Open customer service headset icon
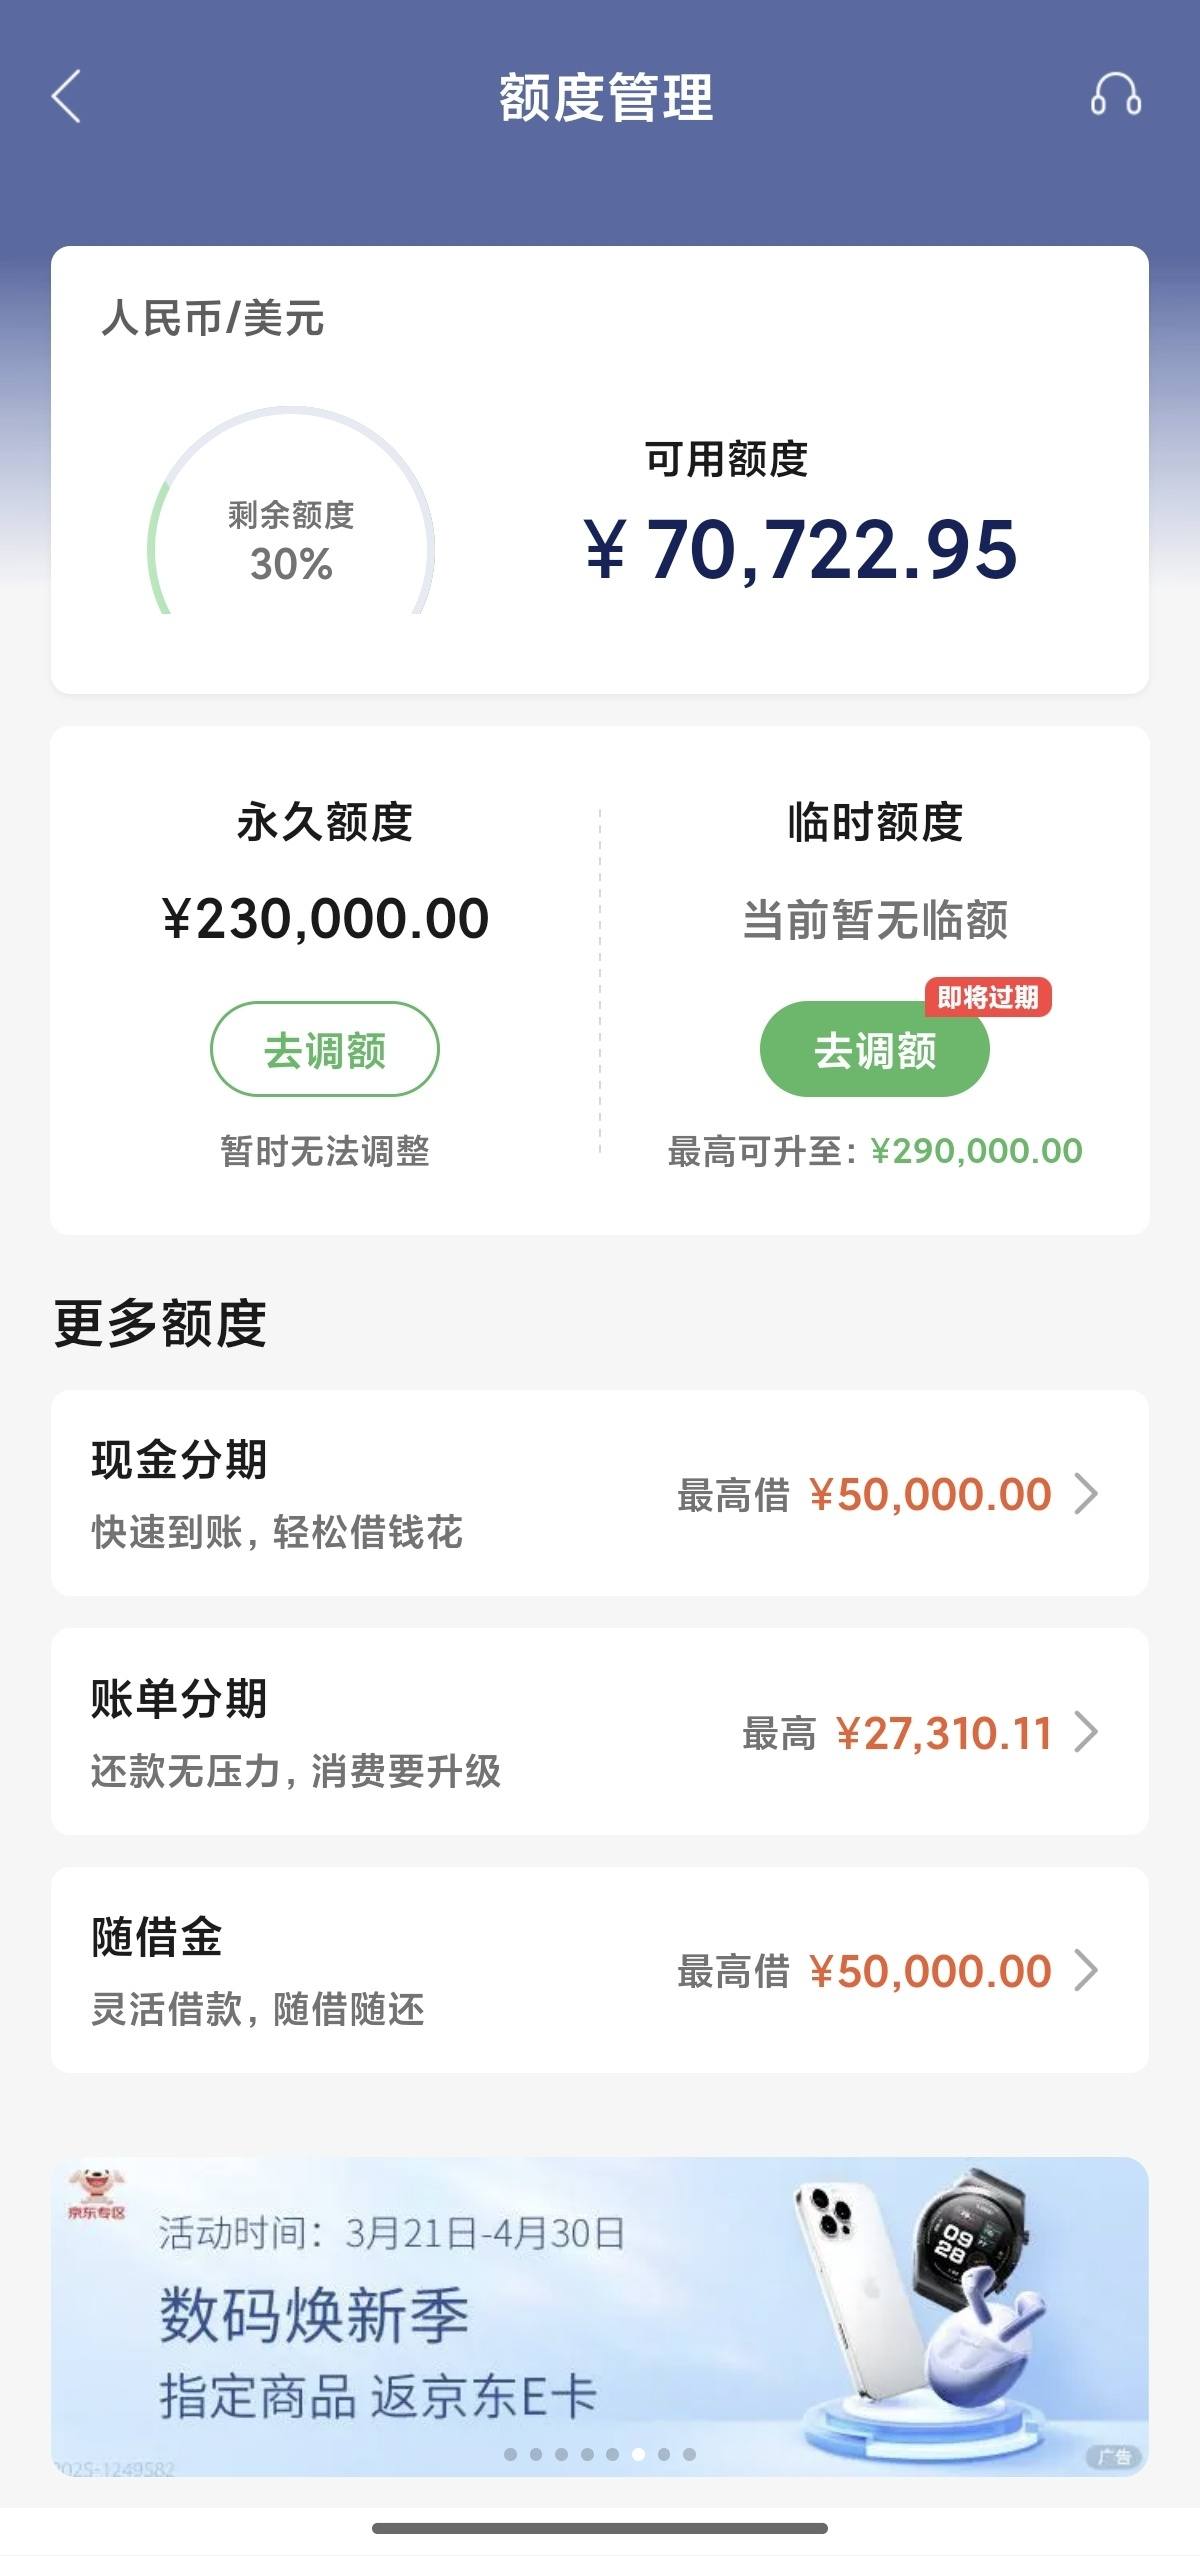Image resolution: width=1200 pixels, height=2556 pixels. (1115, 96)
